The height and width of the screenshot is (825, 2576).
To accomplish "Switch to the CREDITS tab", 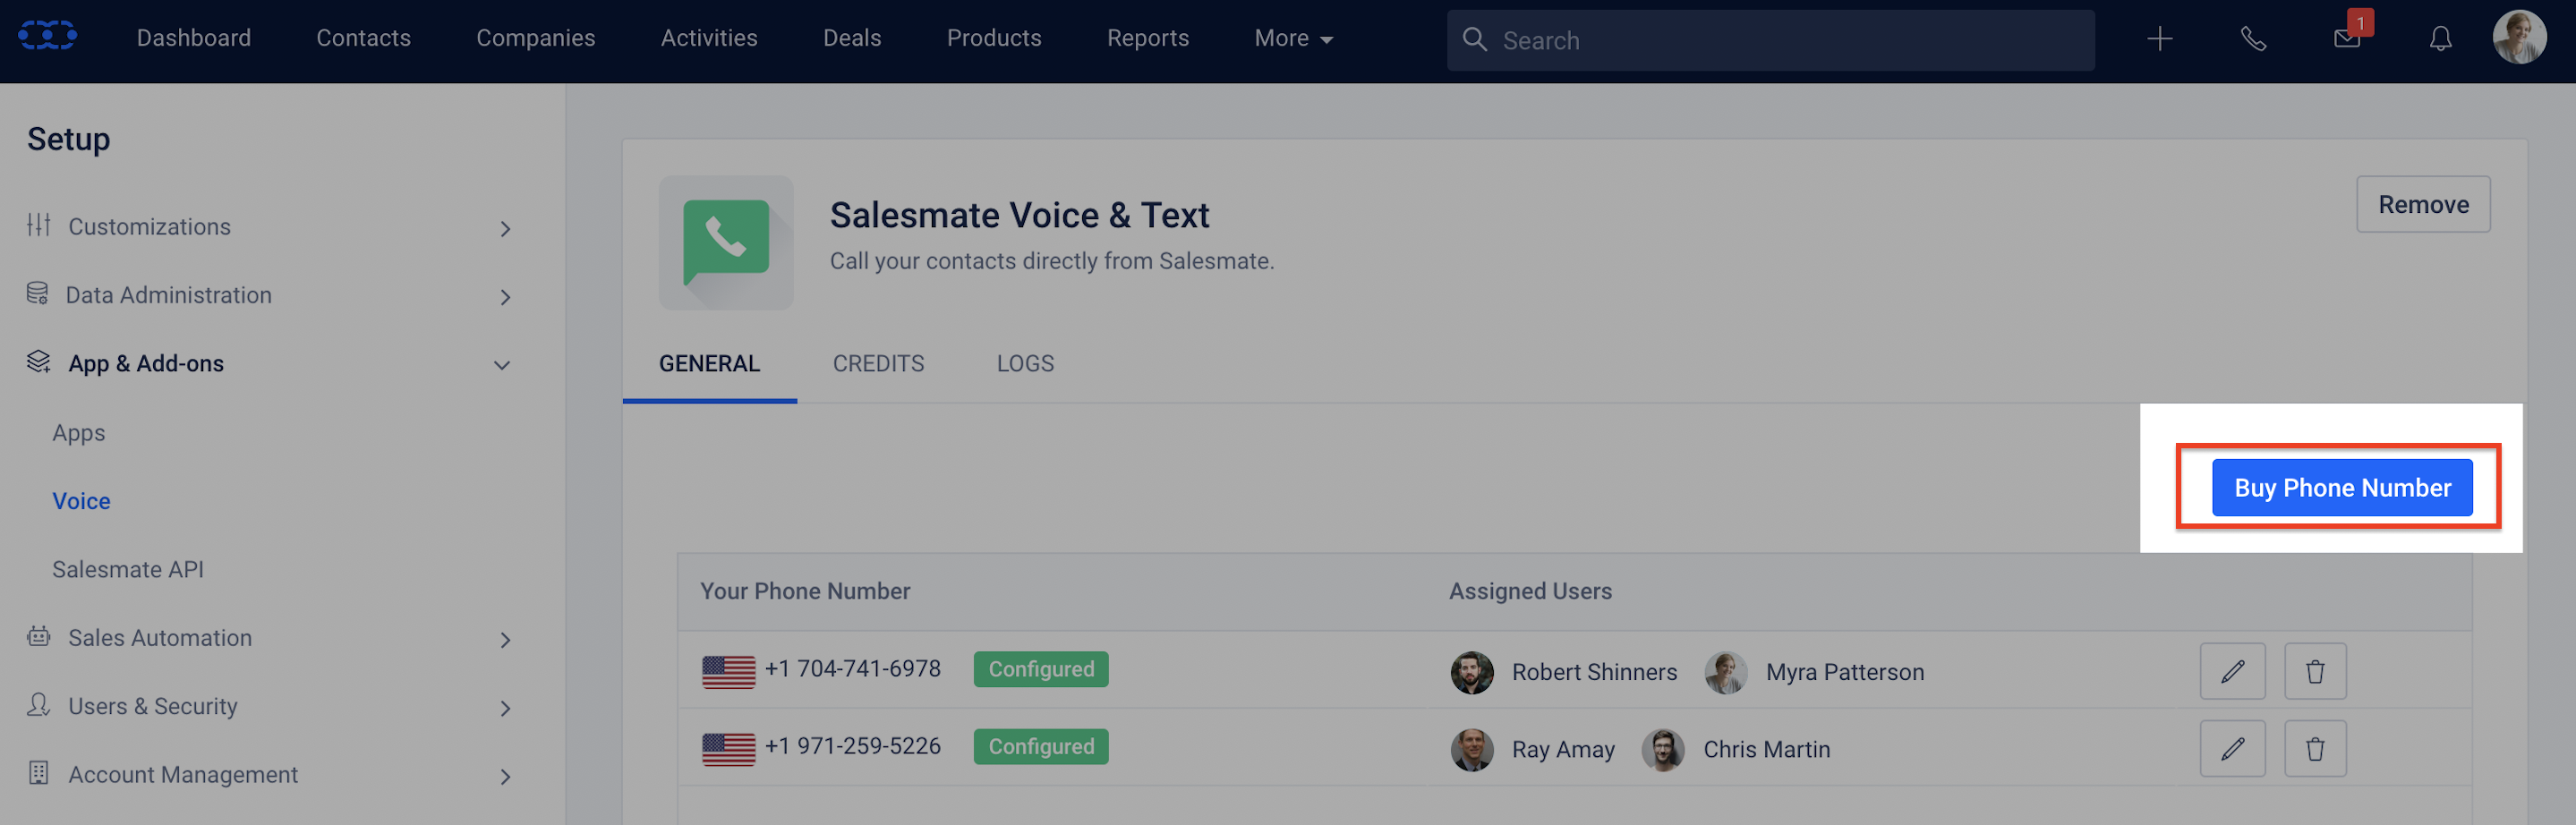I will [878, 363].
